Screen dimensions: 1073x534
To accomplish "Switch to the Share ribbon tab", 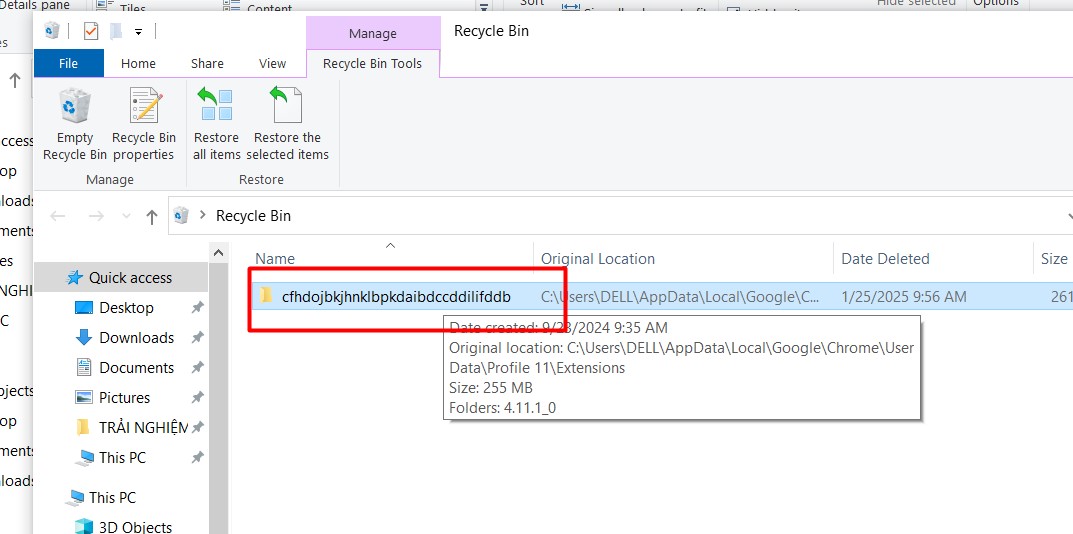I will [207, 63].
